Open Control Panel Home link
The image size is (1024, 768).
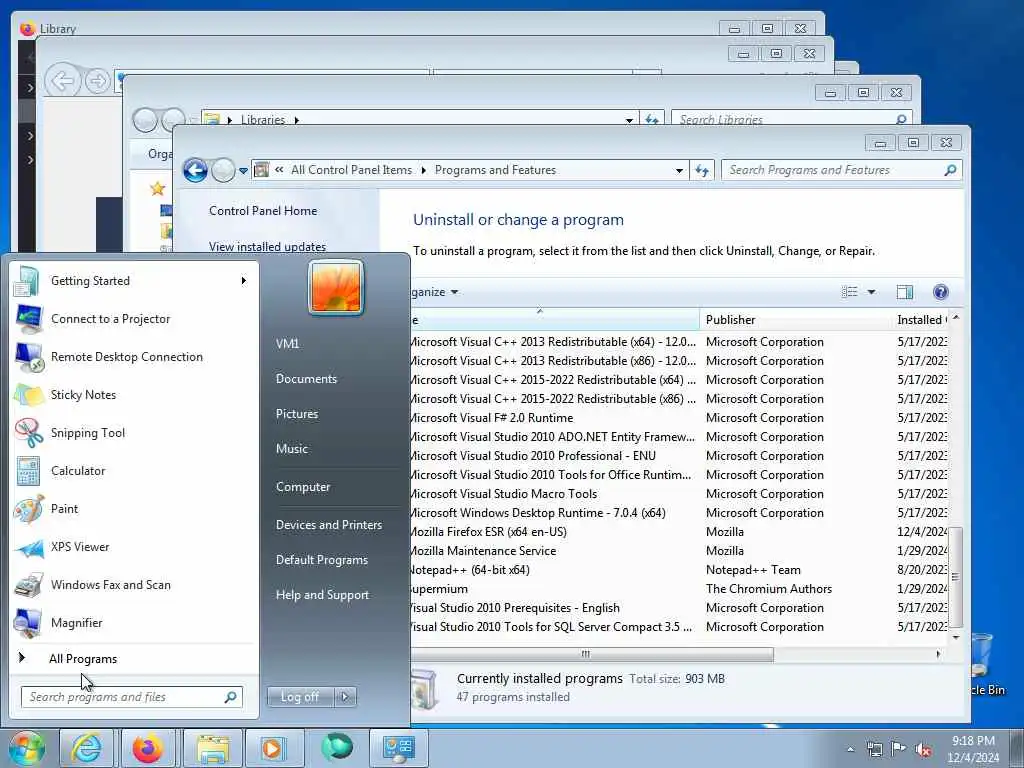263,211
